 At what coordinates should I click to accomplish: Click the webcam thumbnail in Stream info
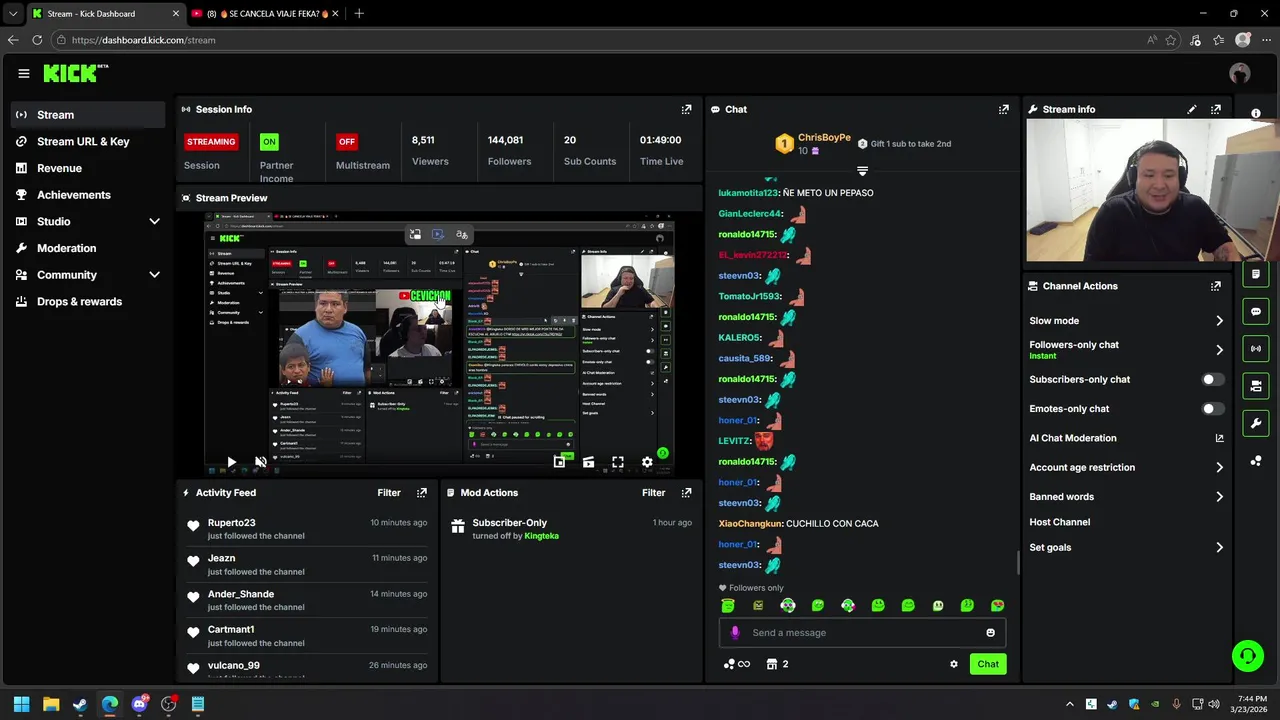pyautogui.click(x=1152, y=191)
